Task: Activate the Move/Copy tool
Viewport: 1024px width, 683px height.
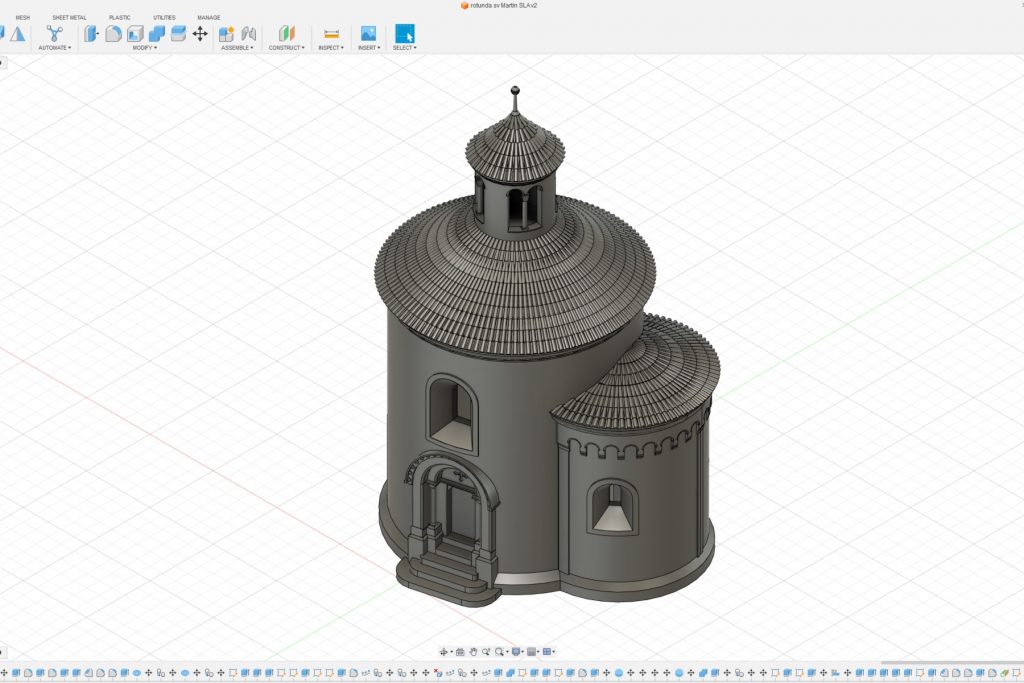Action: (200, 33)
